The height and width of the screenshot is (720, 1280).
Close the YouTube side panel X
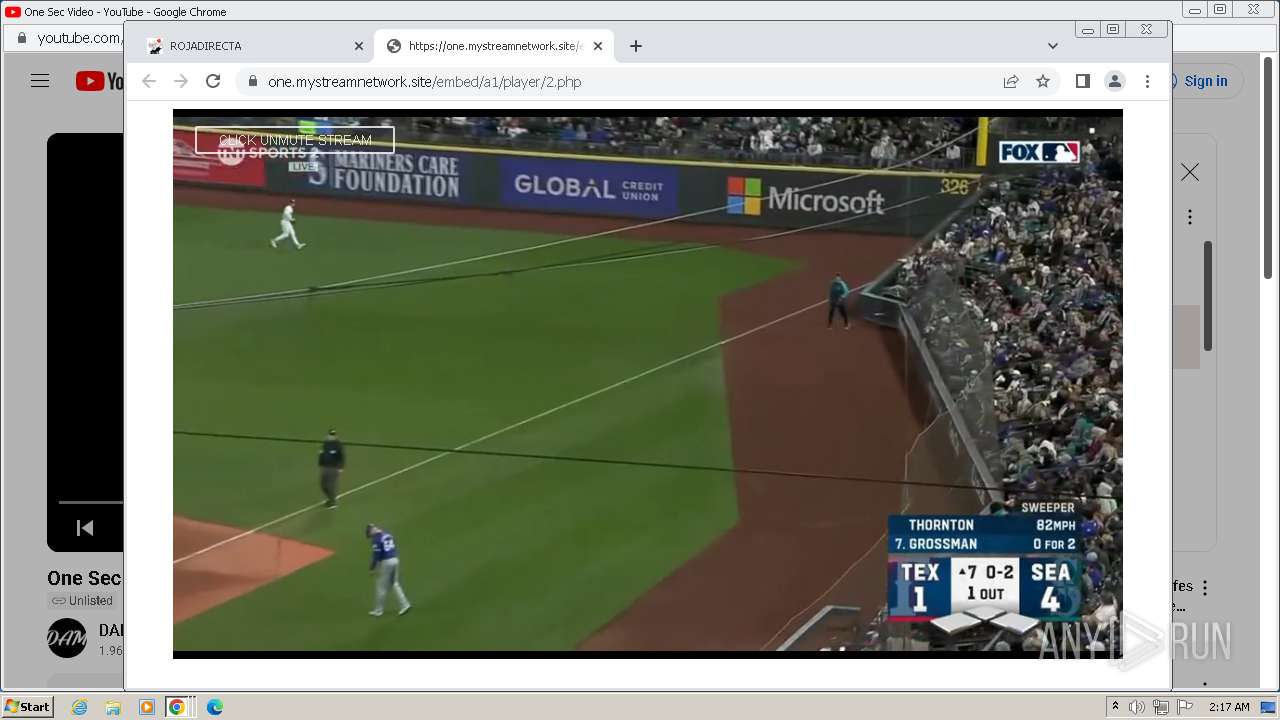click(1190, 172)
